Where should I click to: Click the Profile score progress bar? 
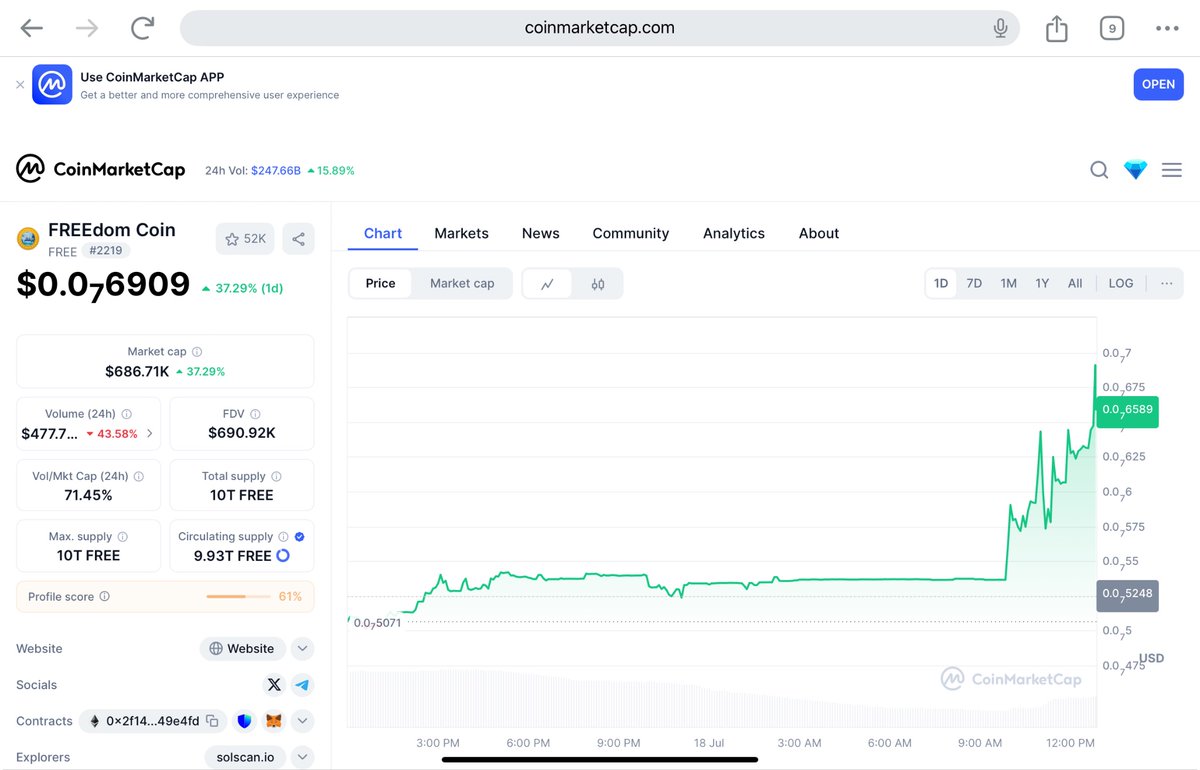coord(238,597)
